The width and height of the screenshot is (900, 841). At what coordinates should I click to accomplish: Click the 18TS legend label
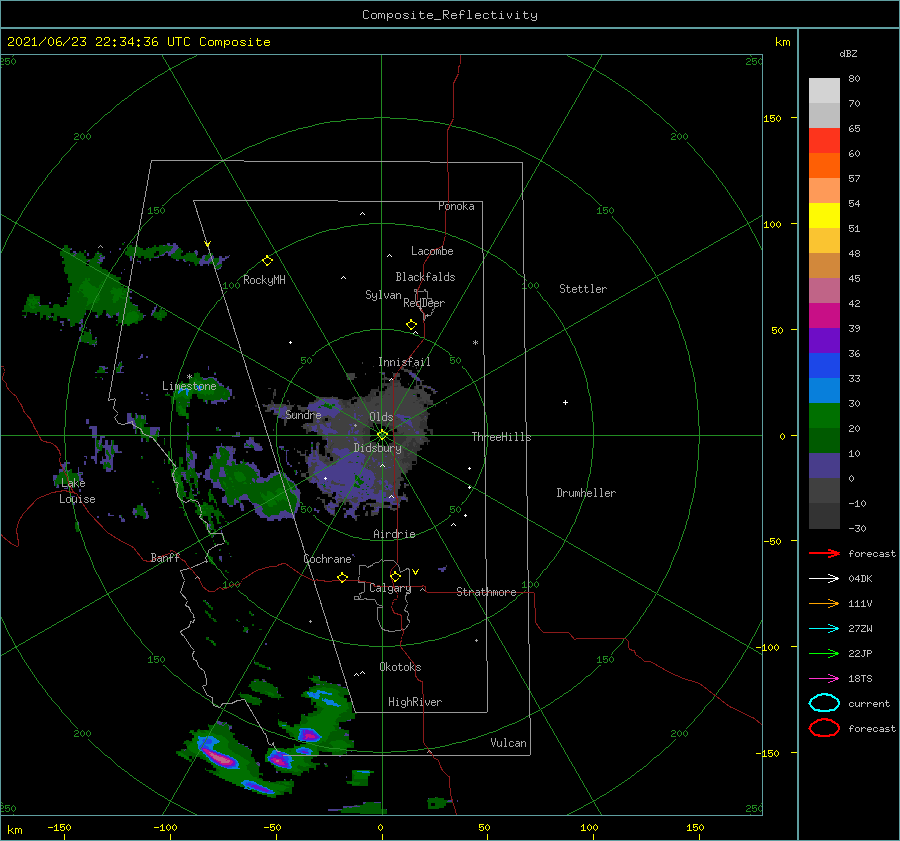click(x=860, y=679)
